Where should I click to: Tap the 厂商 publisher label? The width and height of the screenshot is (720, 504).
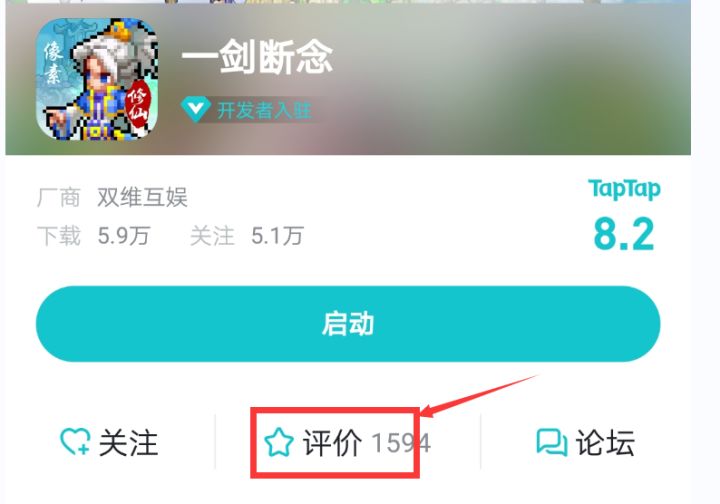59,197
